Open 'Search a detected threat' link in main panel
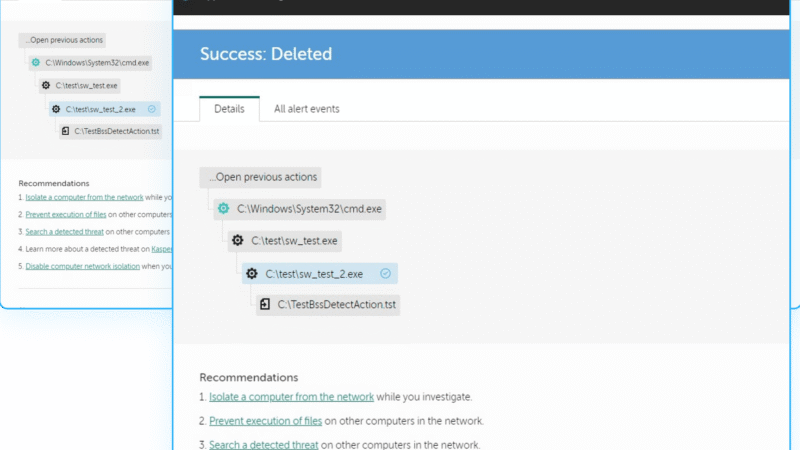 click(x=263, y=444)
